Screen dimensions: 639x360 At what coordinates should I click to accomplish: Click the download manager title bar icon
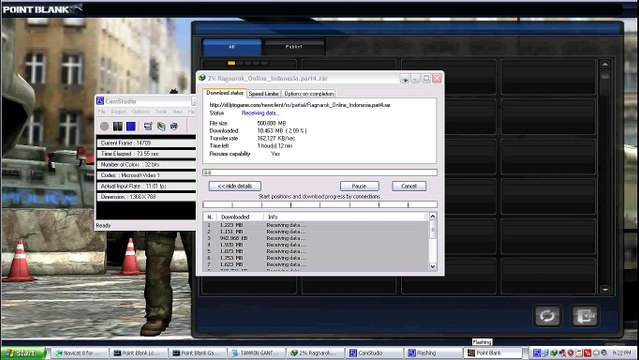[x=202, y=78]
